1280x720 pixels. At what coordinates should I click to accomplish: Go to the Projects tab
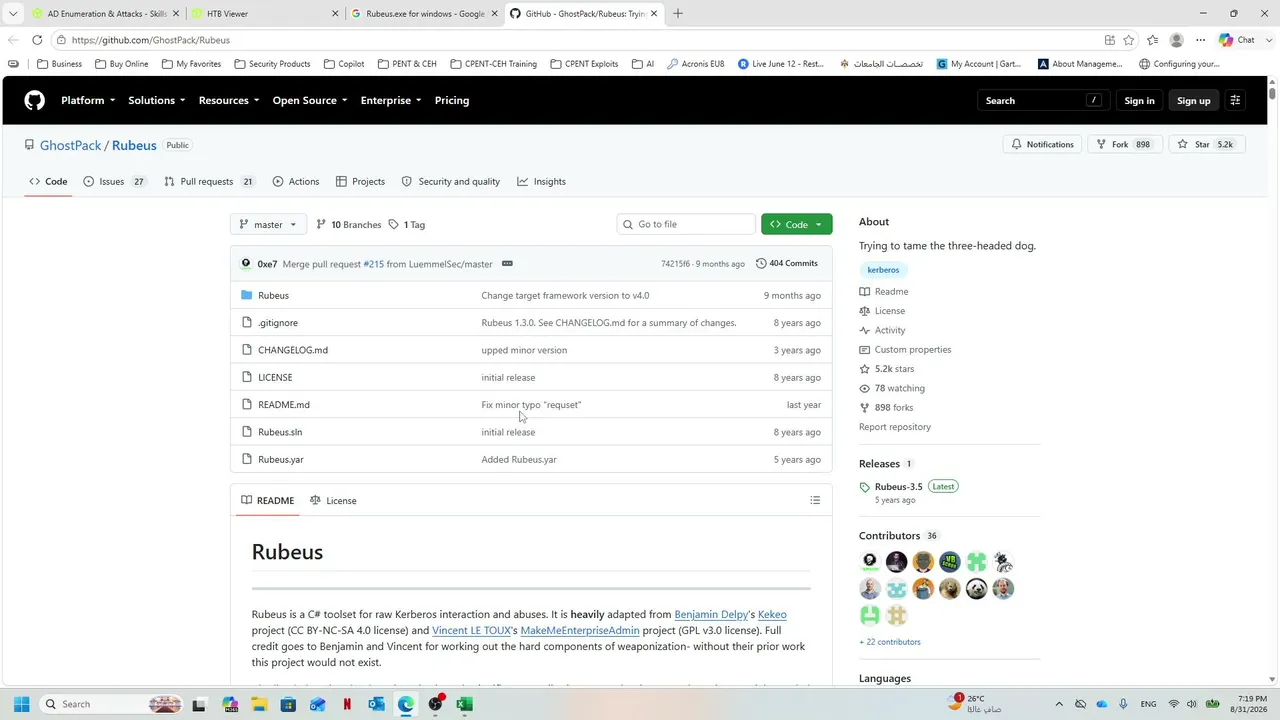(x=360, y=182)
